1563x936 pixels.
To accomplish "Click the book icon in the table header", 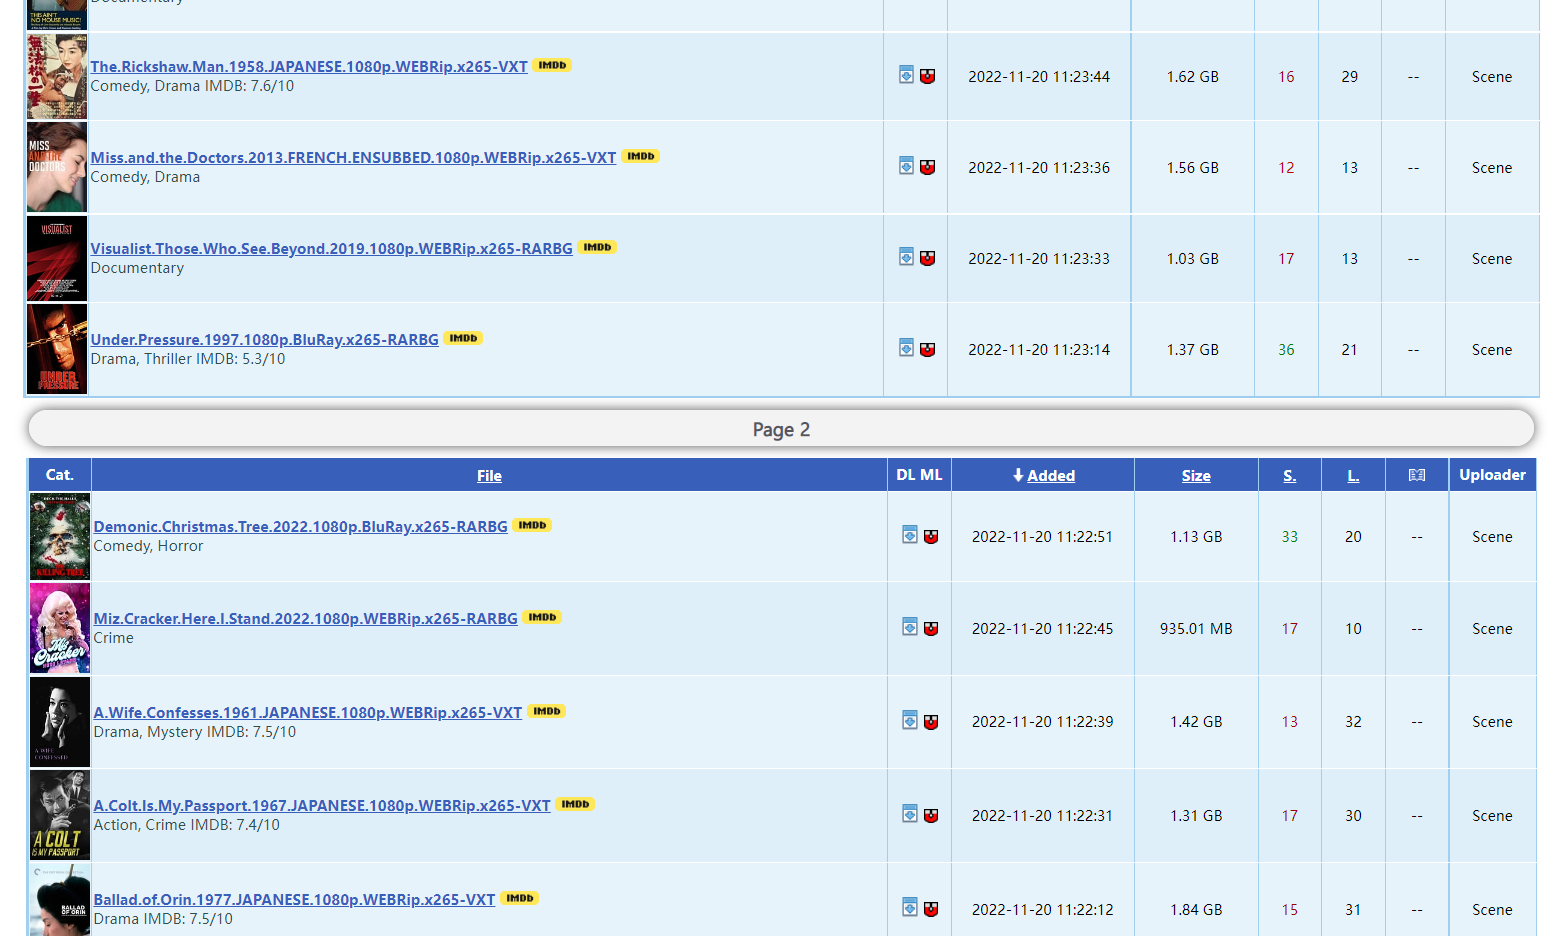I will [x=1416, y=476].
